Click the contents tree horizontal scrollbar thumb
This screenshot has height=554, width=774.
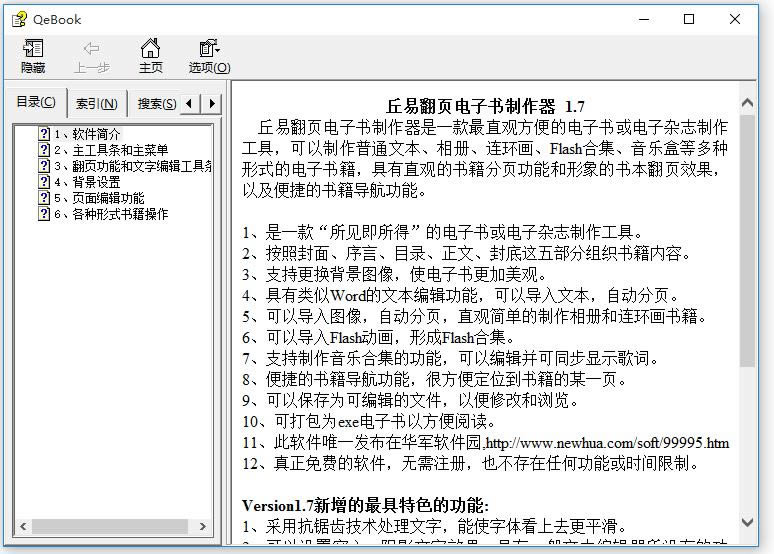click(110, 526)
